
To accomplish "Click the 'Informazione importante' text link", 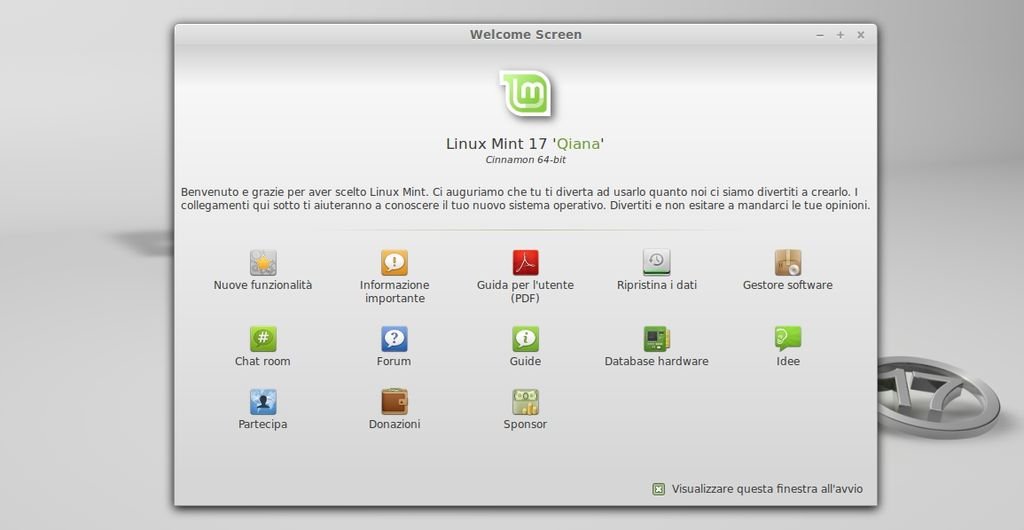I will (x=394, y=292).
